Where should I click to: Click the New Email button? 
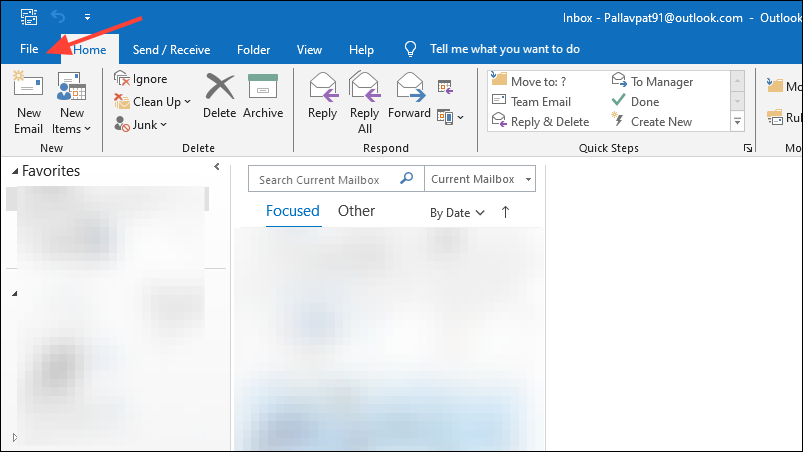tap(28, 103)
